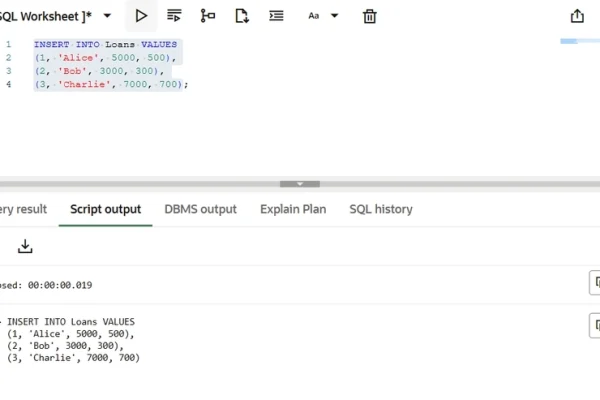The image size is (600, 400).
Task: Go to the Explain Plan tab
Action: point(293,209)
